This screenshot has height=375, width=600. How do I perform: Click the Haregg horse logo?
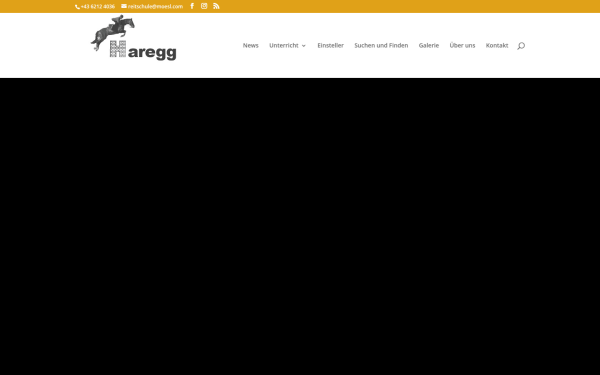pyautogui.click(x=134, y=38)
